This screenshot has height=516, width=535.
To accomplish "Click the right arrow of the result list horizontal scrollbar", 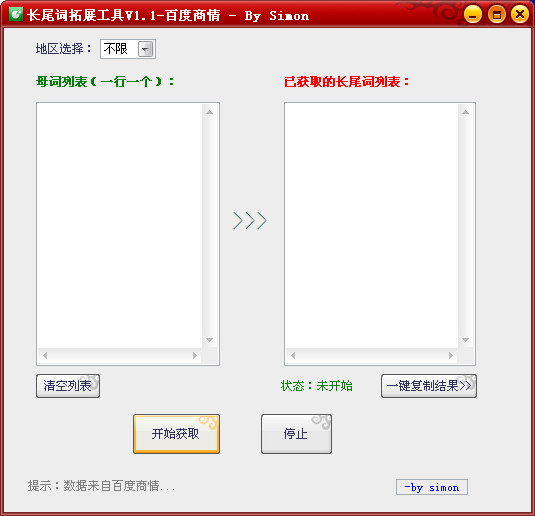I will 451,356.
